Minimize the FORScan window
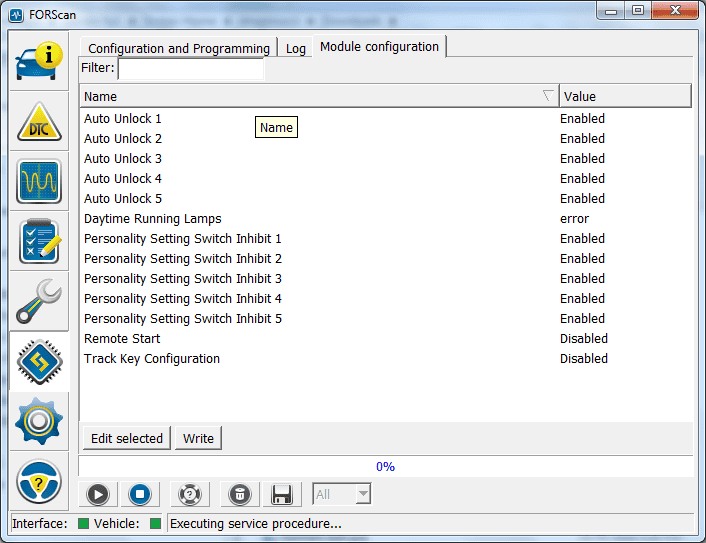 pyautogui.click(x=611, y=11)
